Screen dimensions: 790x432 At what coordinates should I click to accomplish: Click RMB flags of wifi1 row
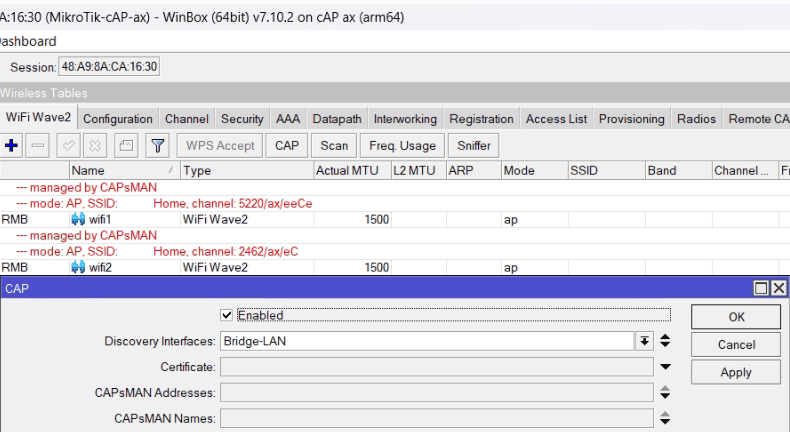pyautogui.click(x=15, y=219)
